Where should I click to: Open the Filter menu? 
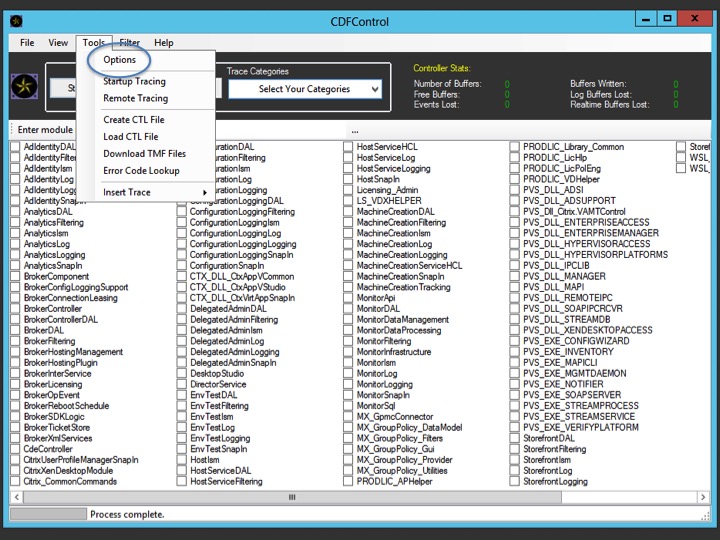pyautogui.click(x=129, y=43)
